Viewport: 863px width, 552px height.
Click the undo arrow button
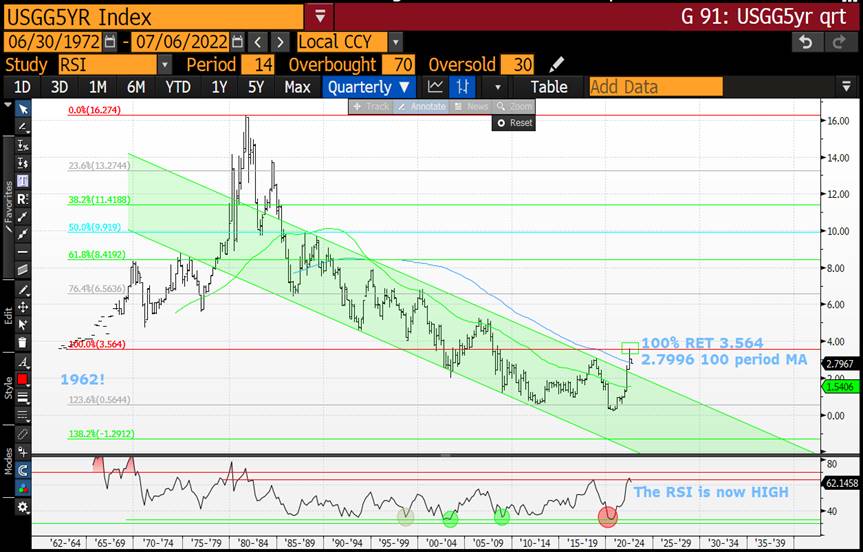806,42
